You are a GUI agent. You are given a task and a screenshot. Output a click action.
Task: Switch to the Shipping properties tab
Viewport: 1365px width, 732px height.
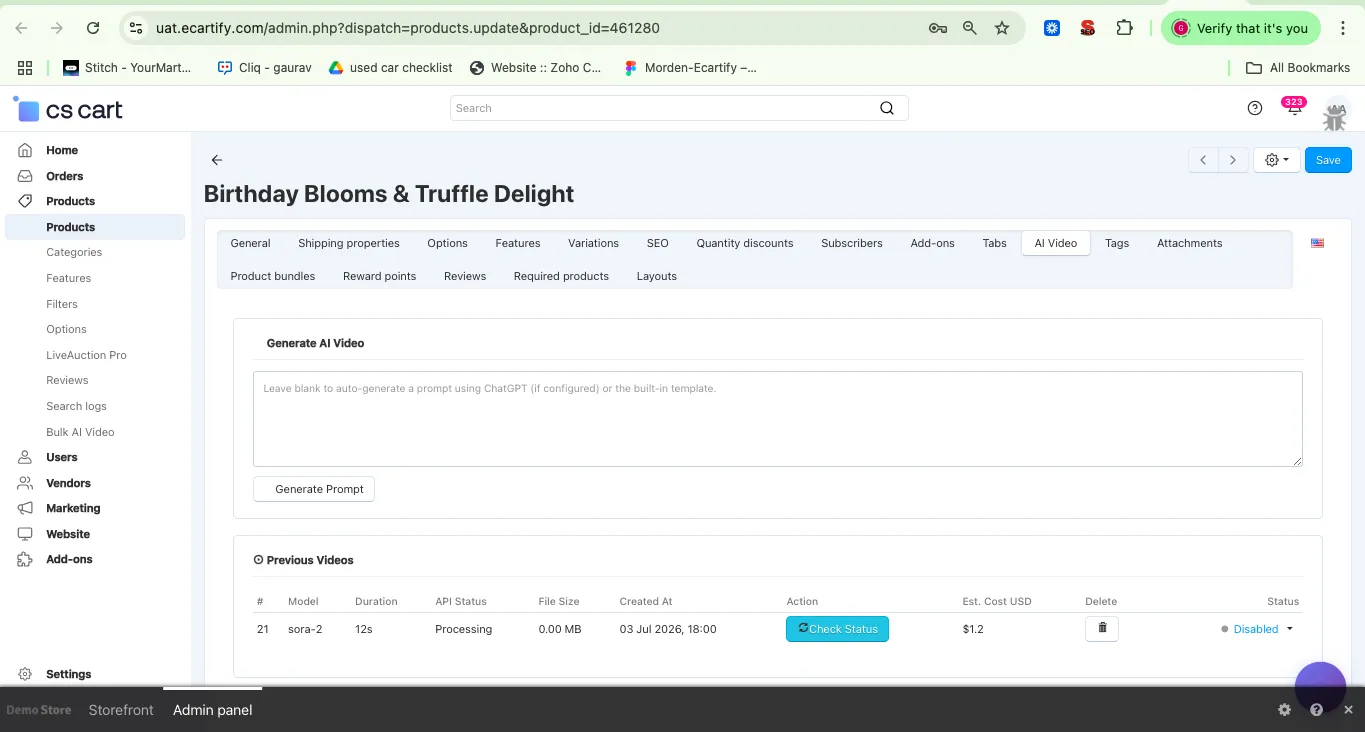click(x=349, y=243)
